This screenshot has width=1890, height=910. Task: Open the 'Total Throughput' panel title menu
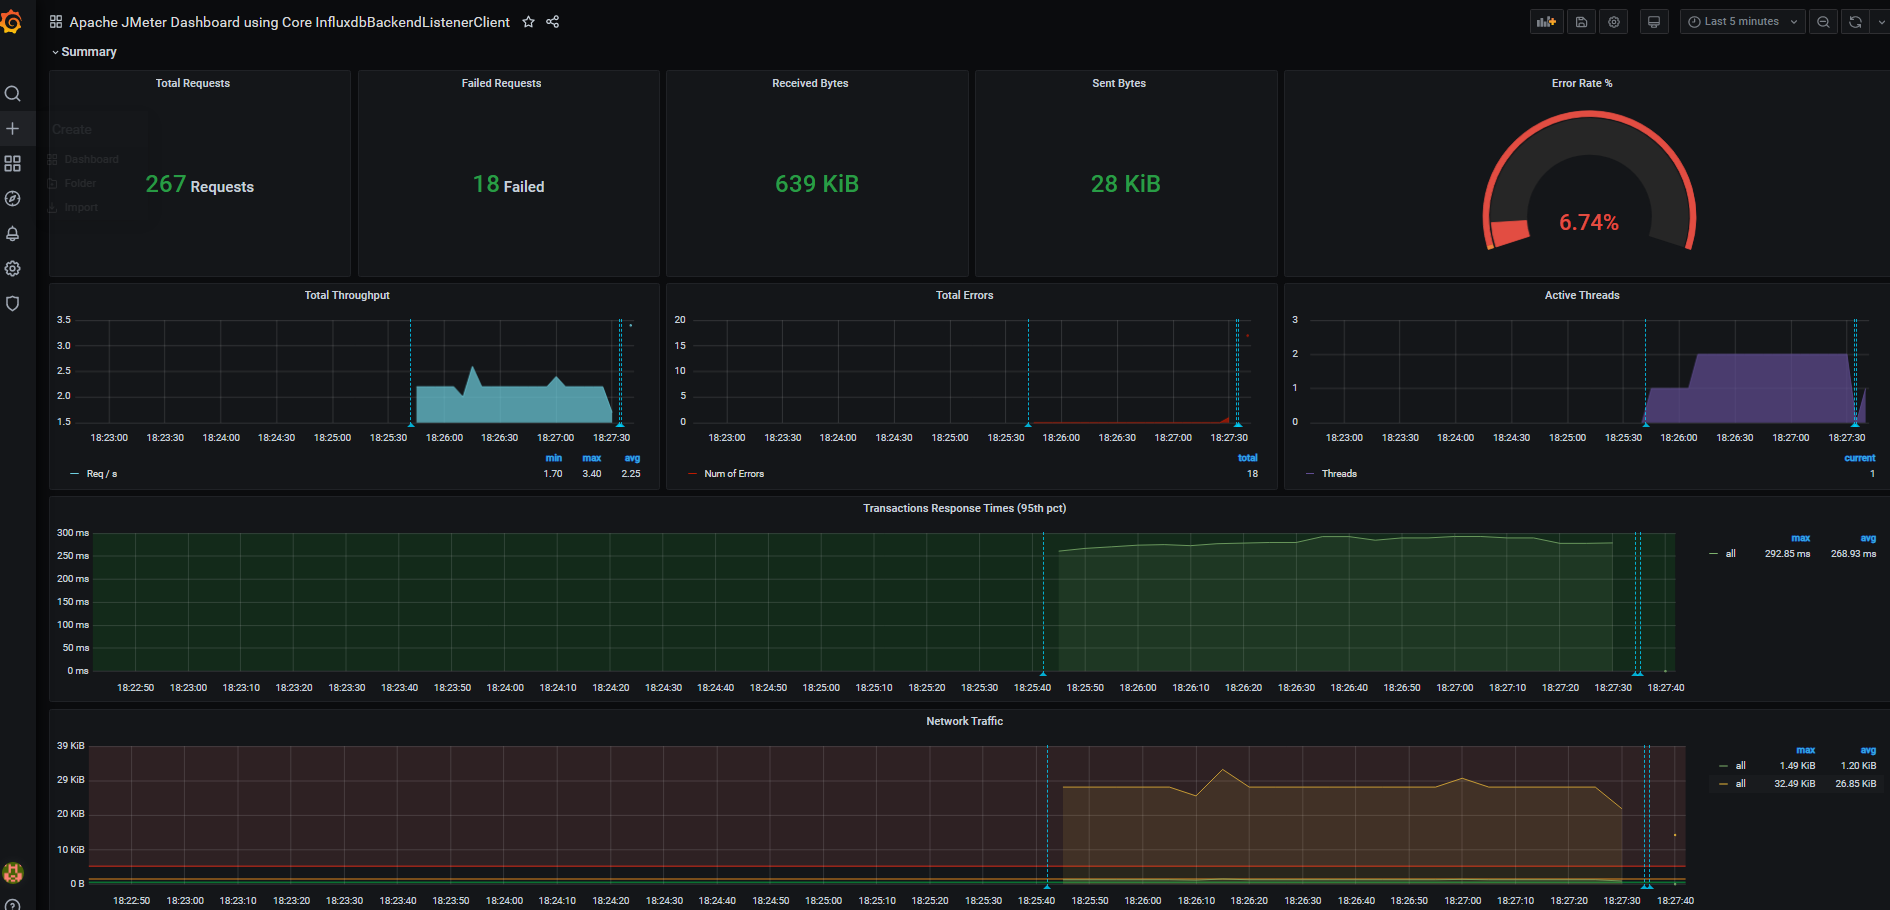click(x=347, y=295)
